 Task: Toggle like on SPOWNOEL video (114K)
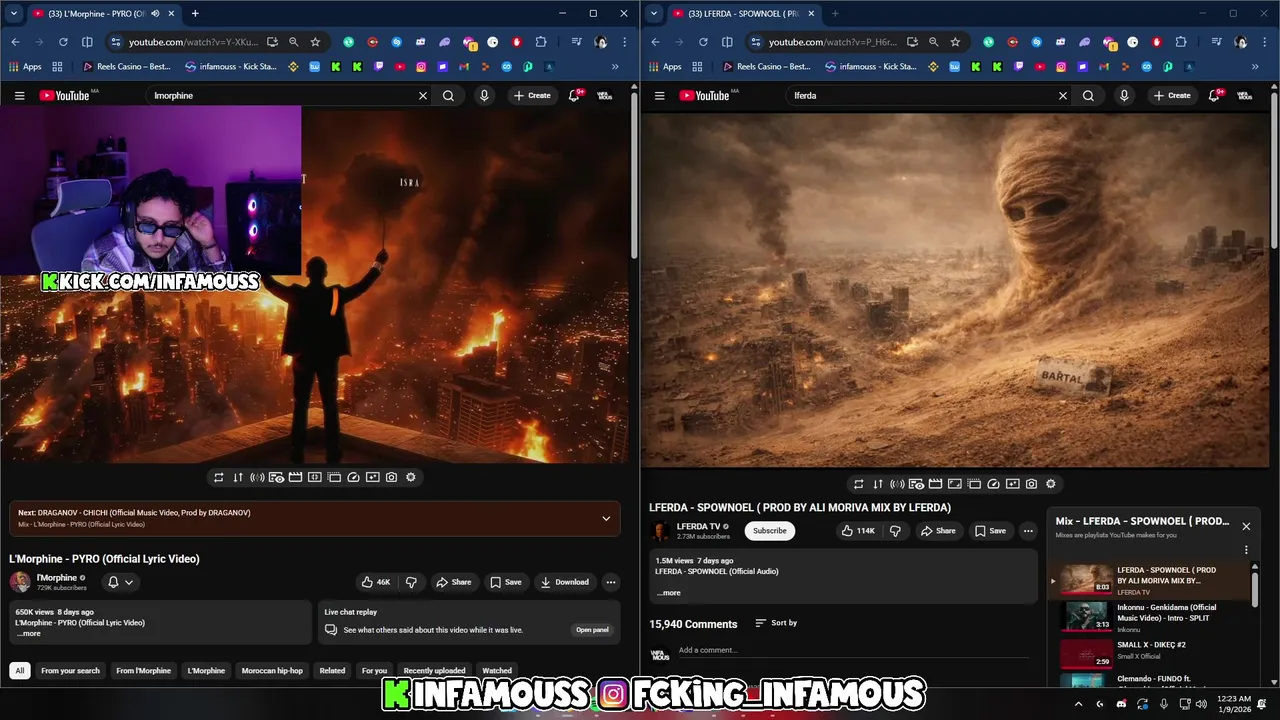click(x=859, y=531)
